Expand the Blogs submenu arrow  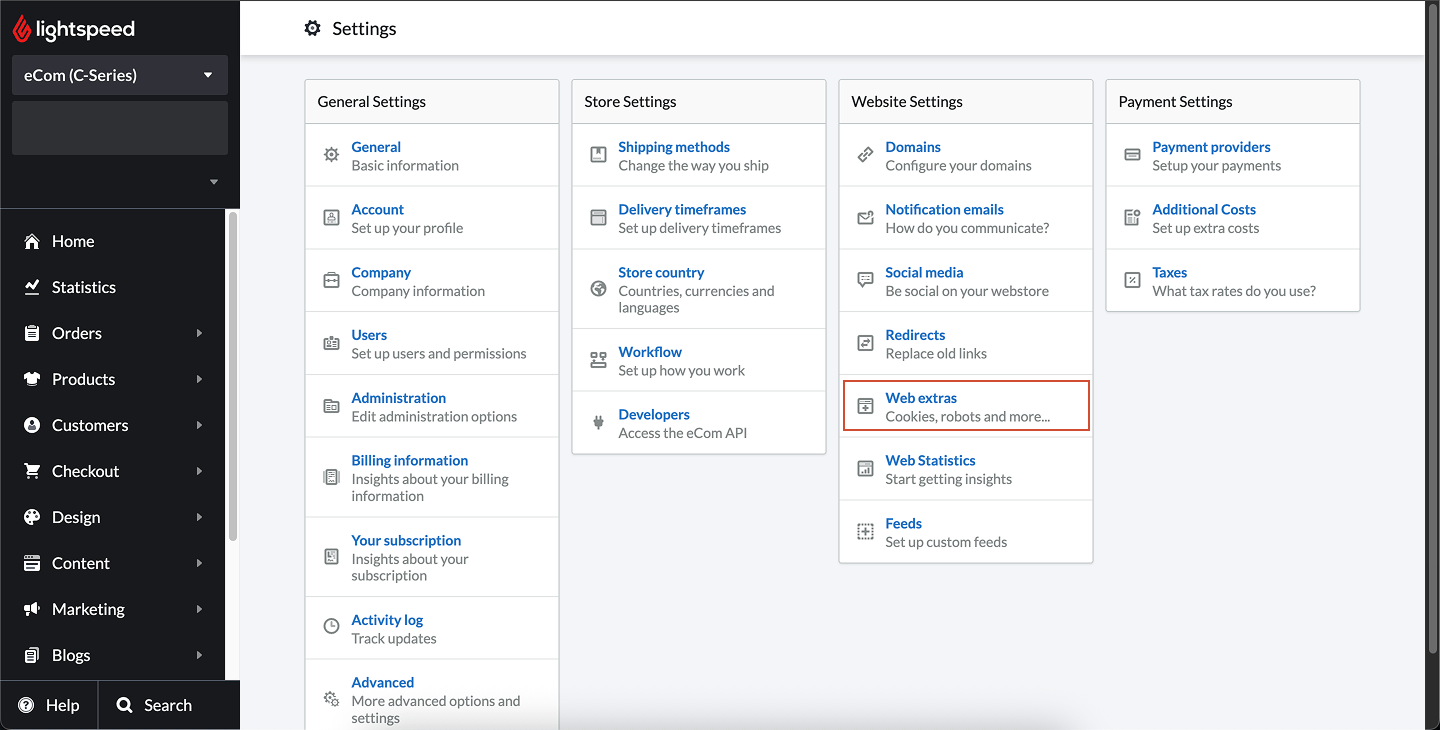(x=199, y=655)
